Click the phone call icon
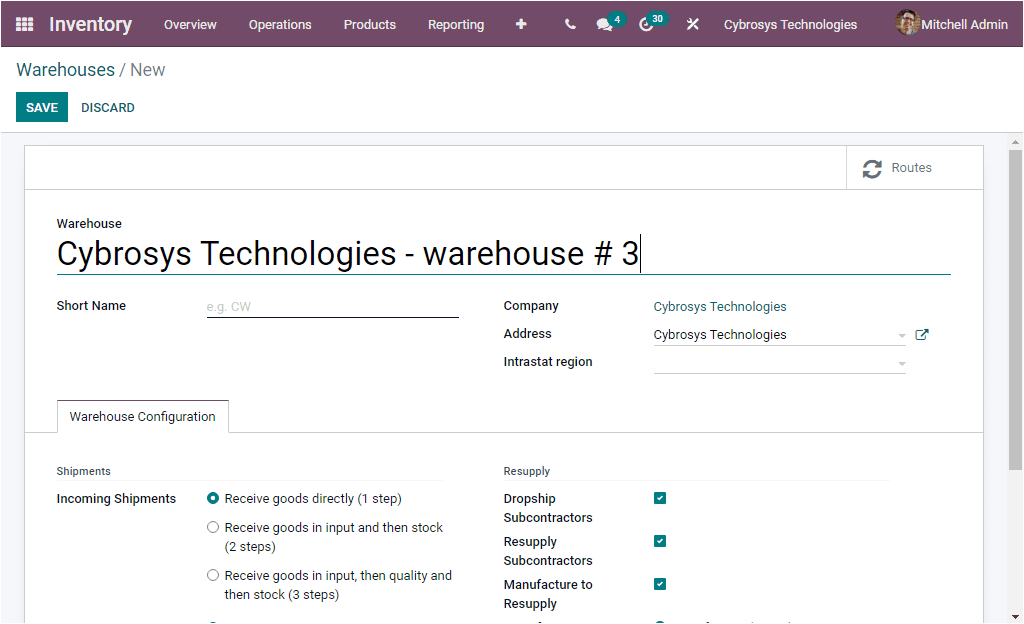 click(569, 24)
